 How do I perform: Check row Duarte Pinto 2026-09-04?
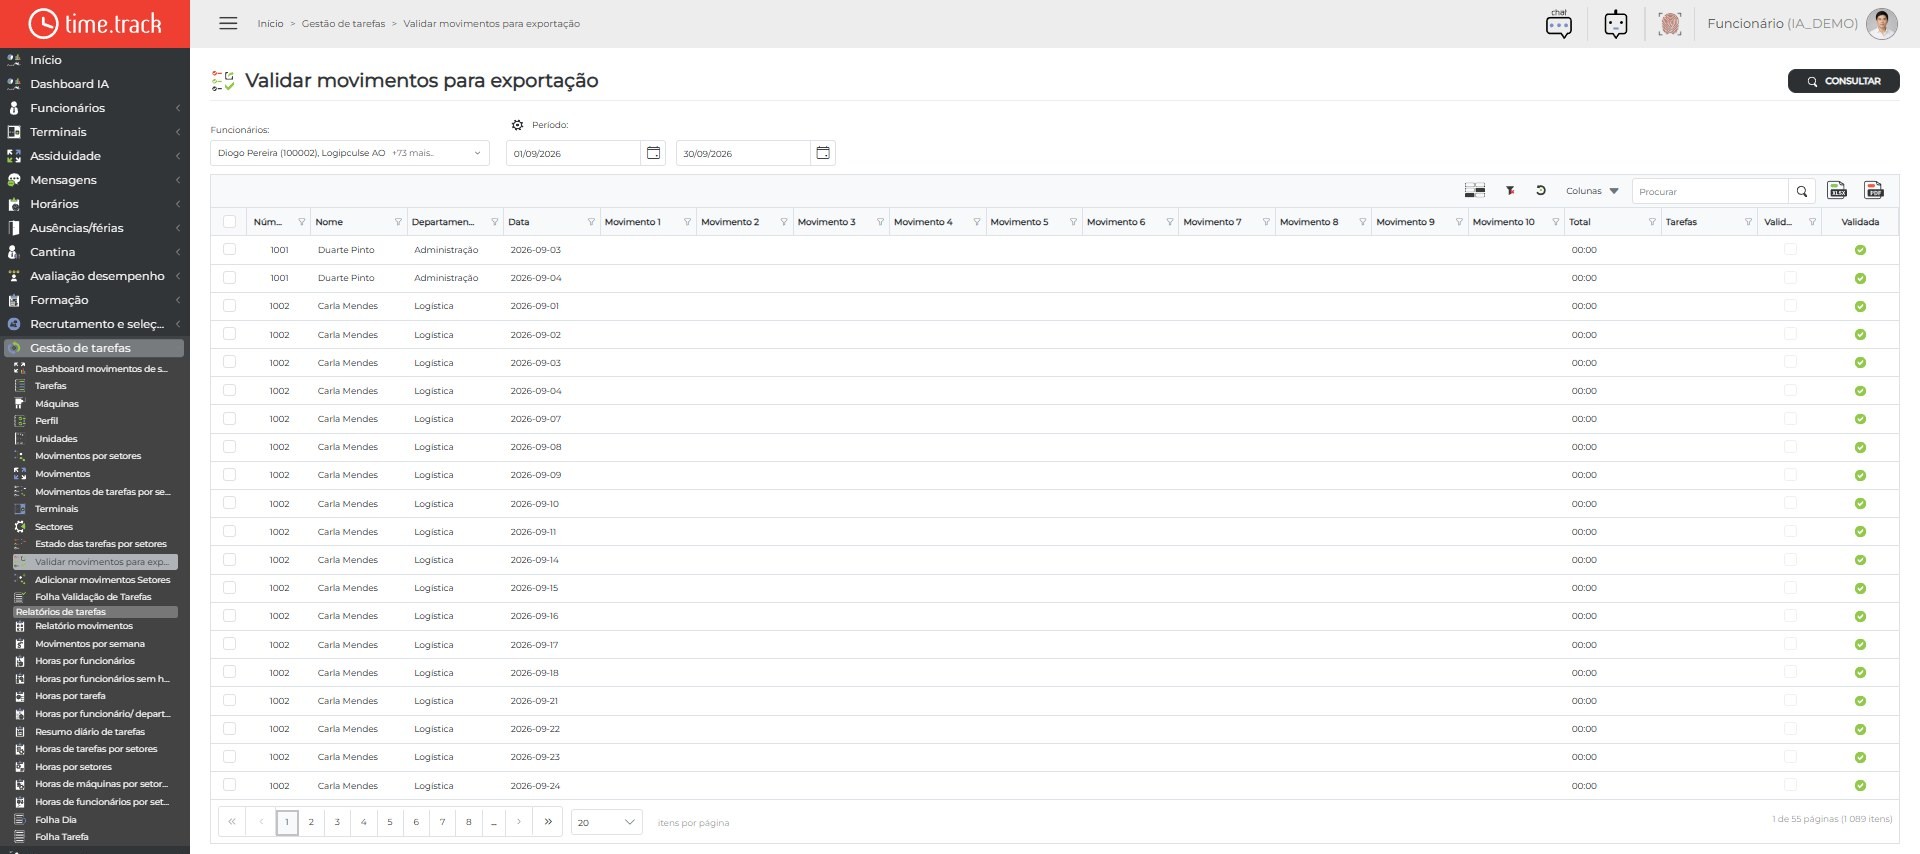coord(230,277)
